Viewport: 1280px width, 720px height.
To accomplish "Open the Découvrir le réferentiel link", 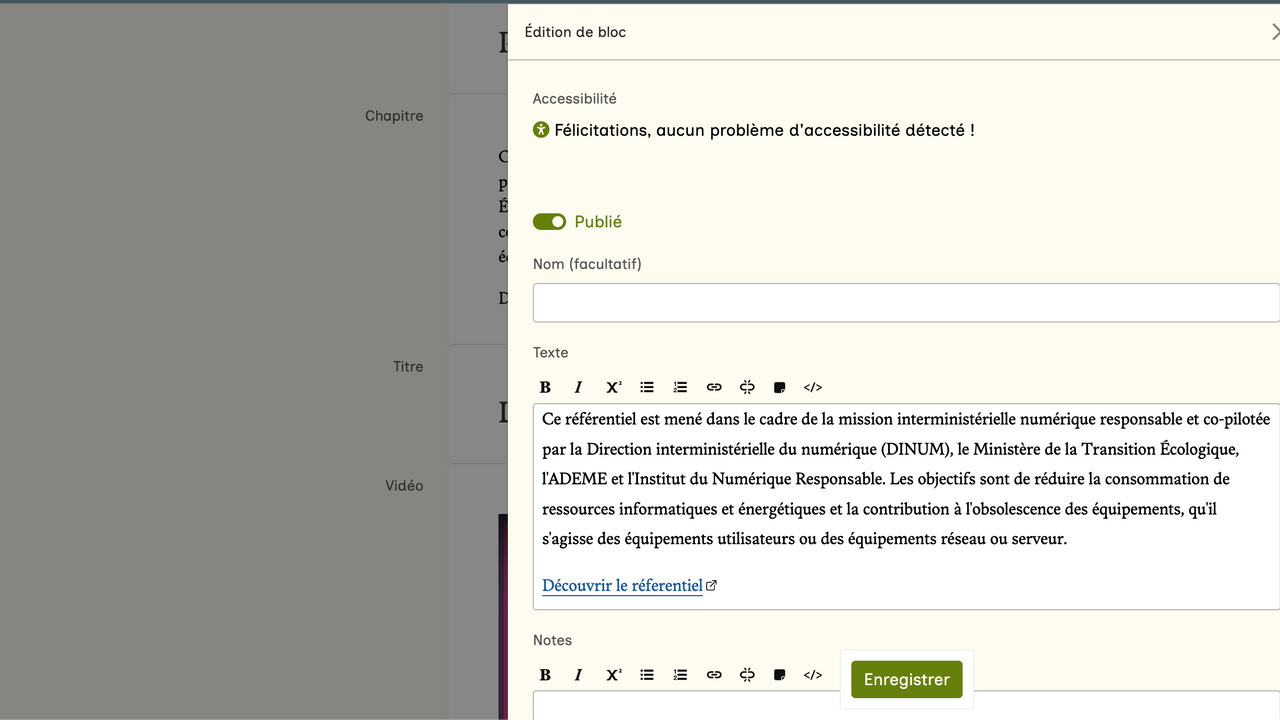I will 622,586.
